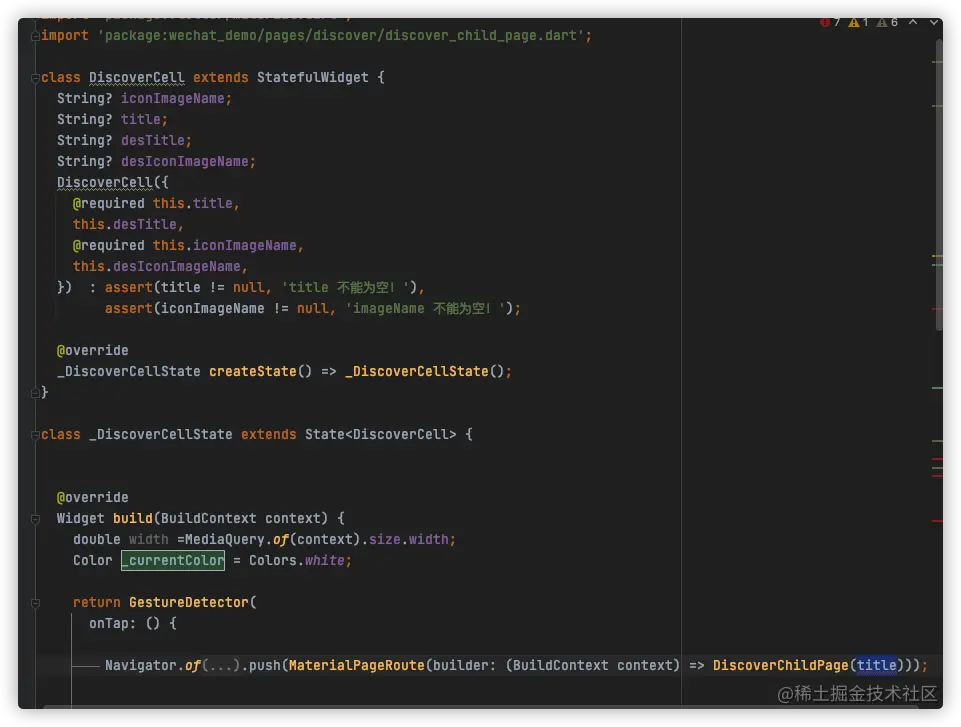
Task: Collapse the _DiscoverCellState class fold marker
Action: point(36,435)
